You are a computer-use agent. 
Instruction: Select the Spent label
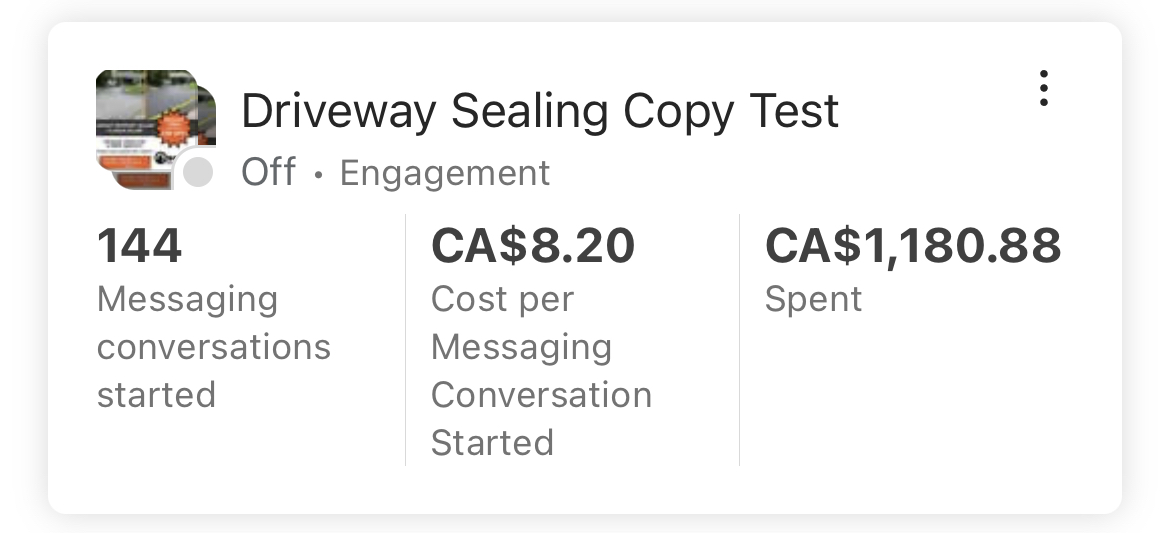point(813,299)
